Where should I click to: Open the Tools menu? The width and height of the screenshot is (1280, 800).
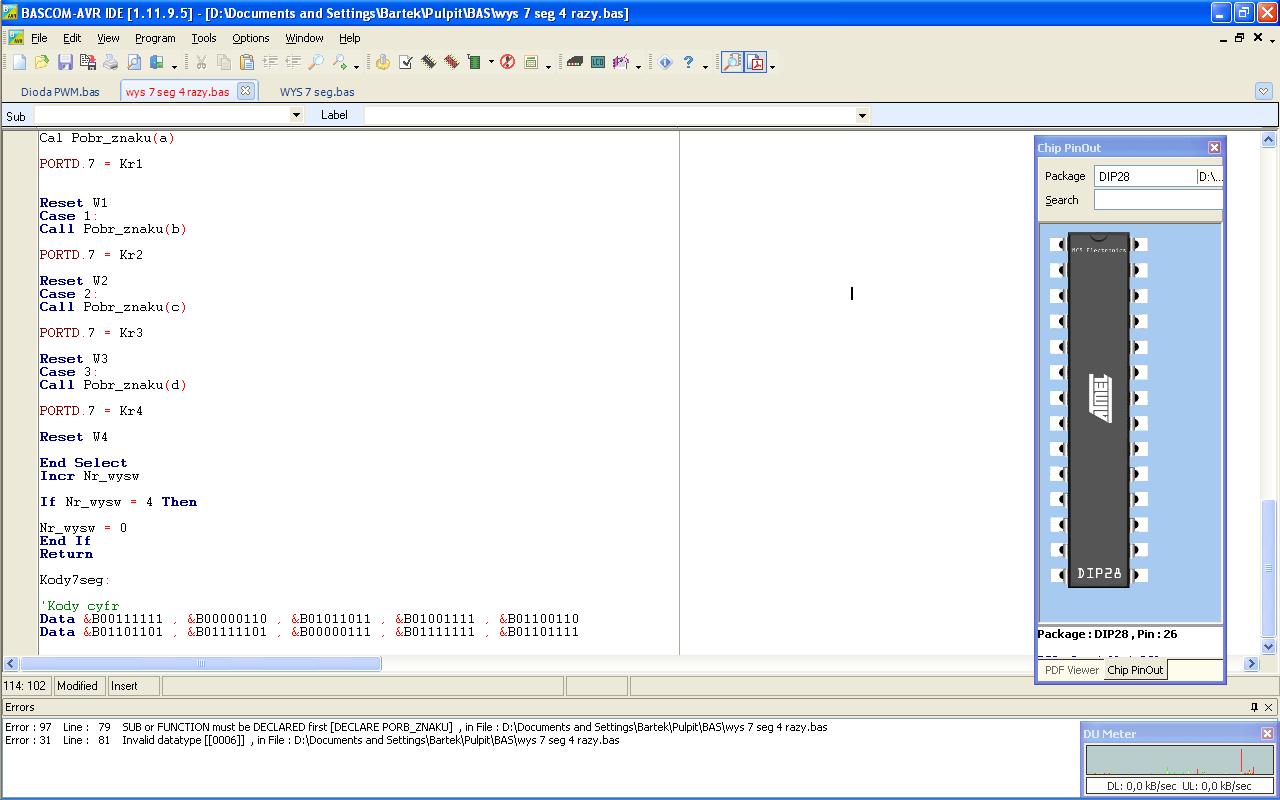(x=204, y=38)
